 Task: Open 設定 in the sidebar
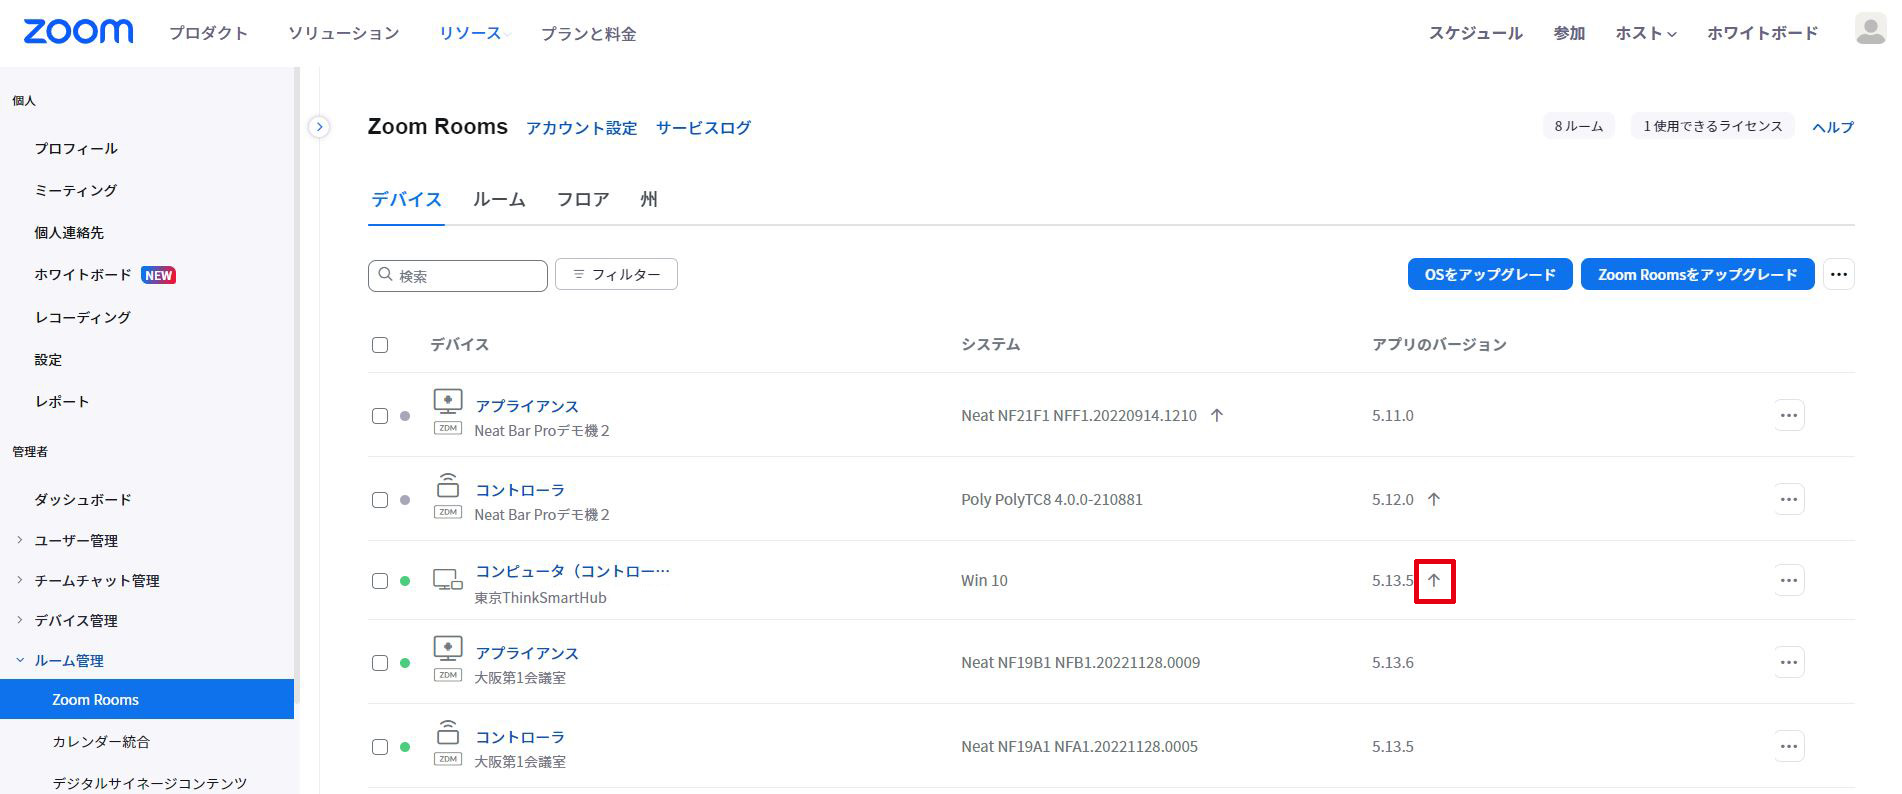click(48, 359)
